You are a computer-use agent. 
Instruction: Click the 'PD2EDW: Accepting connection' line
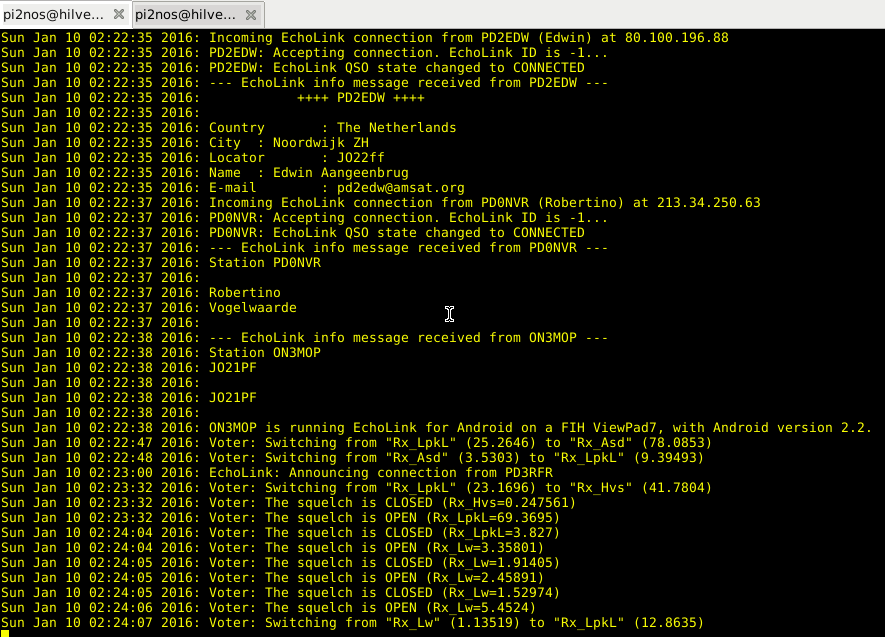tap(409, 53)
